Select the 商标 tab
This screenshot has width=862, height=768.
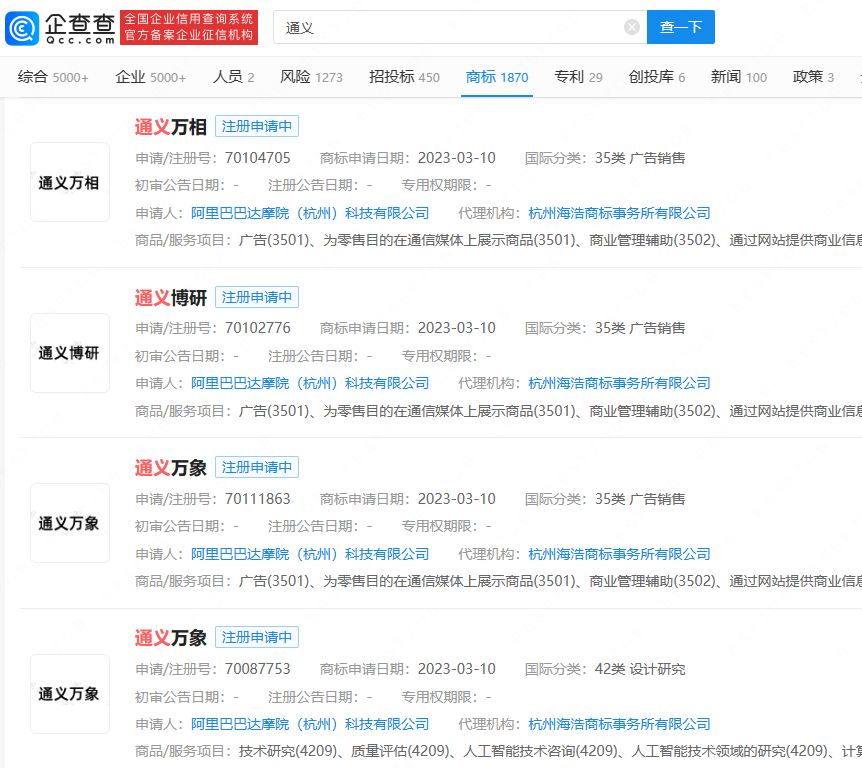point(496,77)
